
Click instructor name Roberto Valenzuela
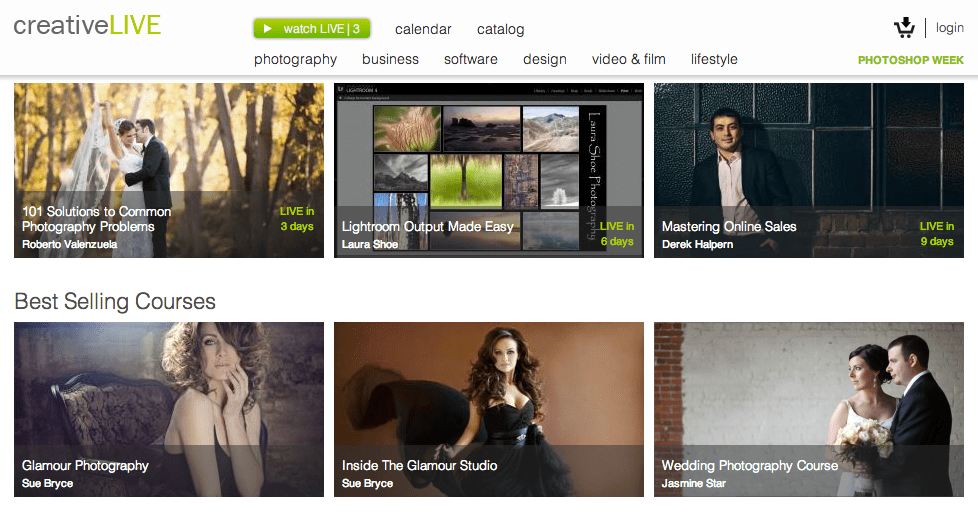tap(70, 244)
